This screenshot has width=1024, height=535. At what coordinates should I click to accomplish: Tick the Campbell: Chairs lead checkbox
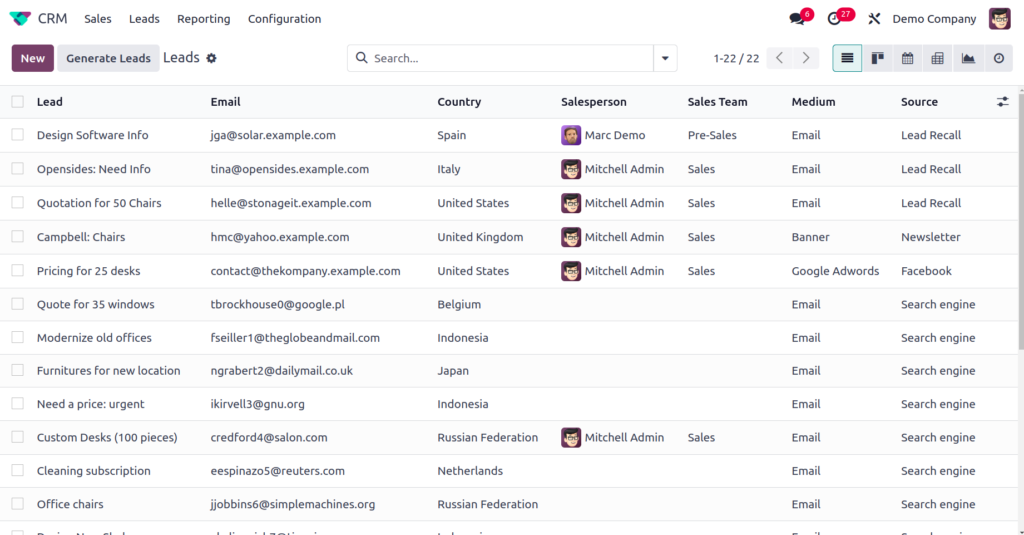[18, 237]
